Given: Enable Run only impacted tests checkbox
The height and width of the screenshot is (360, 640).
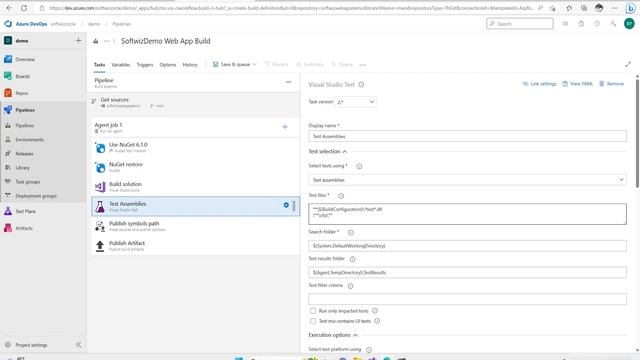Looking at the screenshot, I should (x=313, y=311).
